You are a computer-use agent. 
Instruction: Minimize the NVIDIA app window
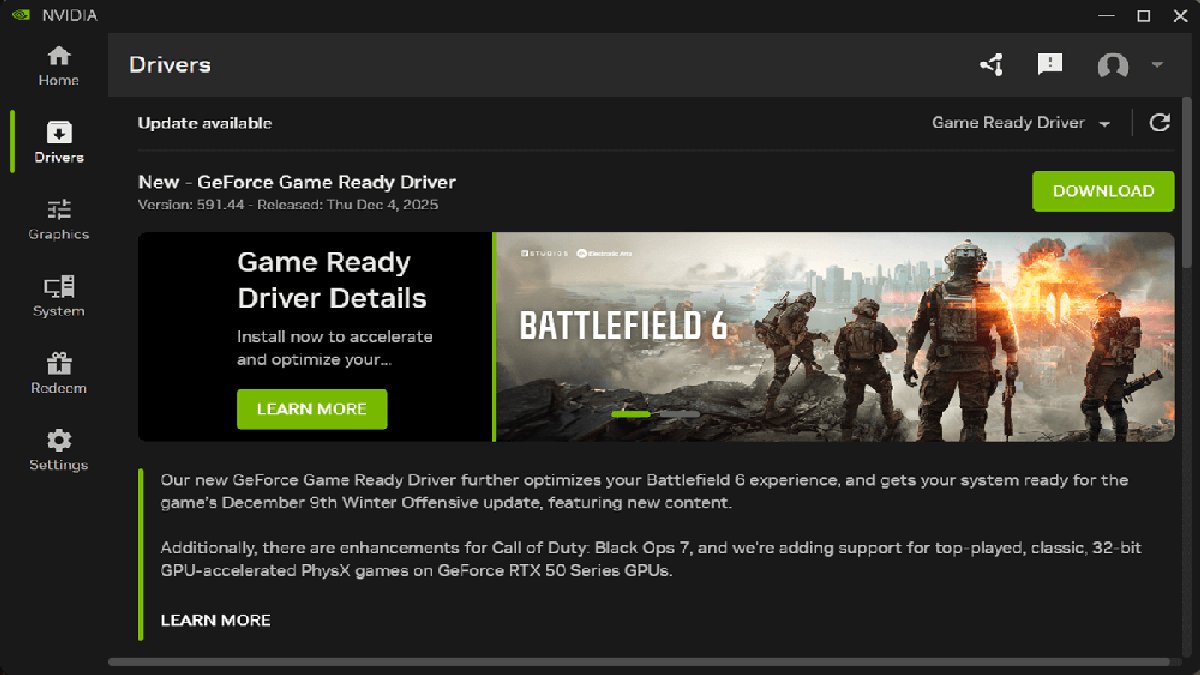1106,15
